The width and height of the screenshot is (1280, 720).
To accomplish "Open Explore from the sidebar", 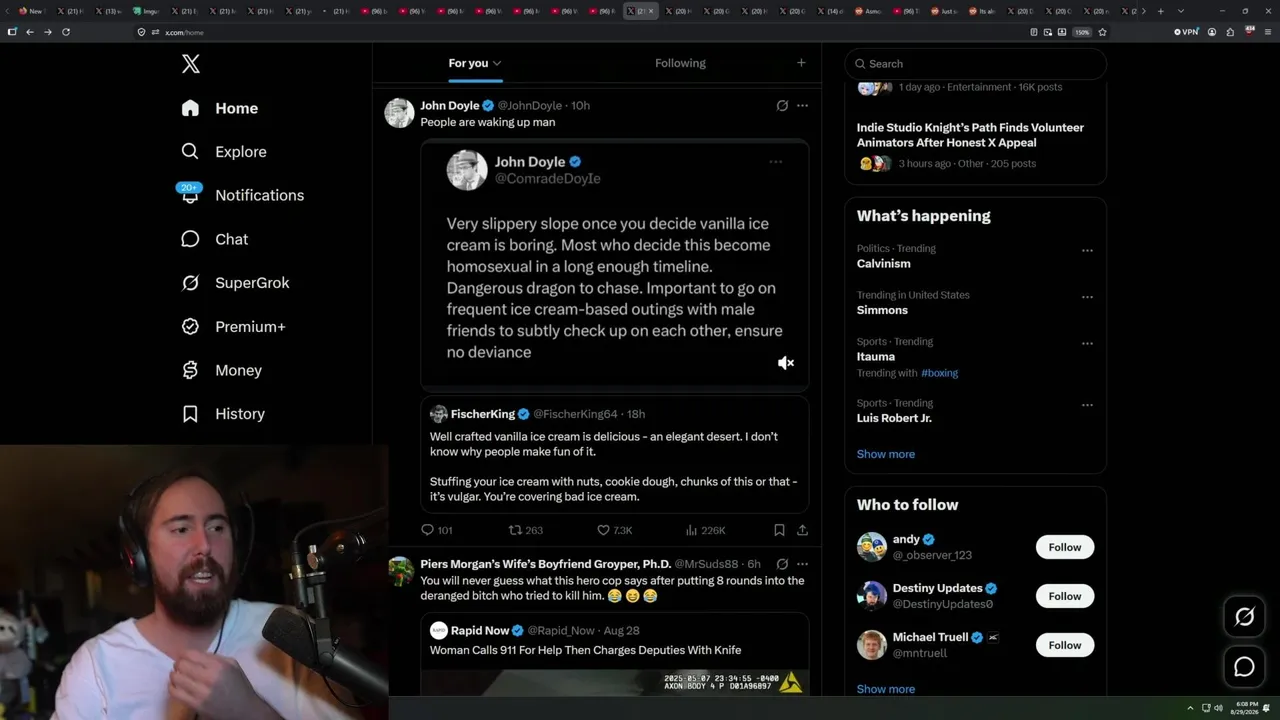I will click(x=224, y=152).
